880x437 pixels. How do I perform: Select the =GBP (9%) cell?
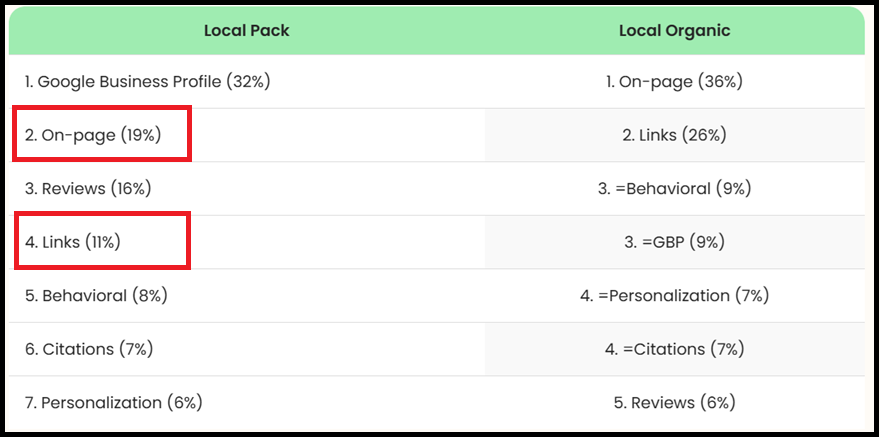click(x=674, y=242)
